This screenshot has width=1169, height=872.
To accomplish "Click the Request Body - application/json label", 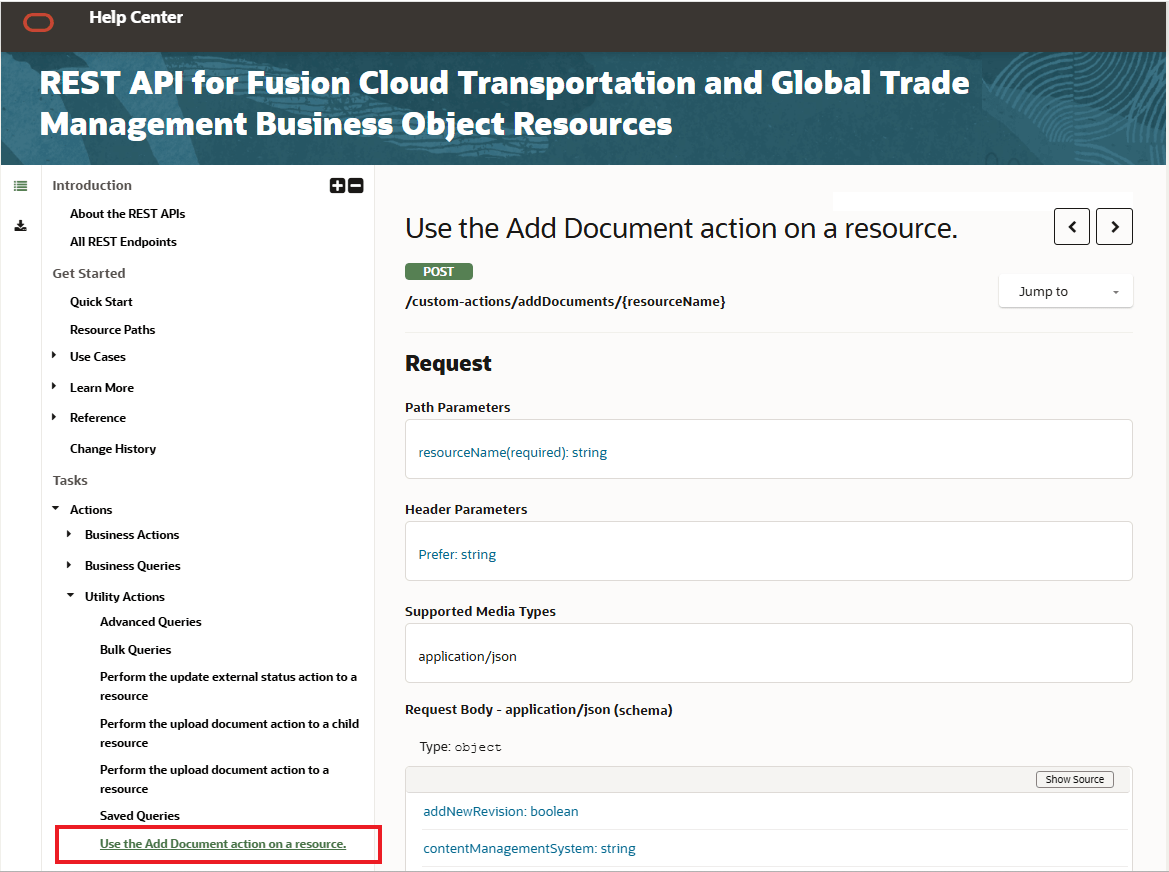I will pyautogui.click(x=538, y=710).
